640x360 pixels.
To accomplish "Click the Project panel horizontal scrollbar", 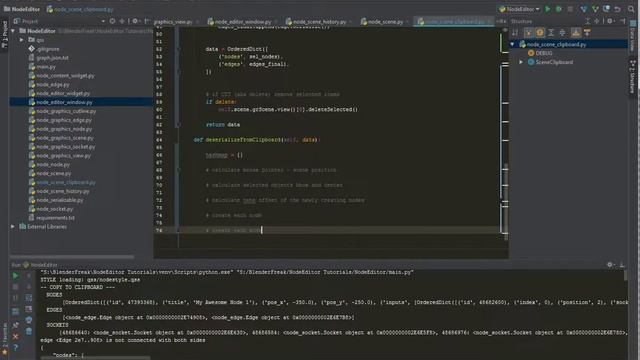I will pos(72,257).
